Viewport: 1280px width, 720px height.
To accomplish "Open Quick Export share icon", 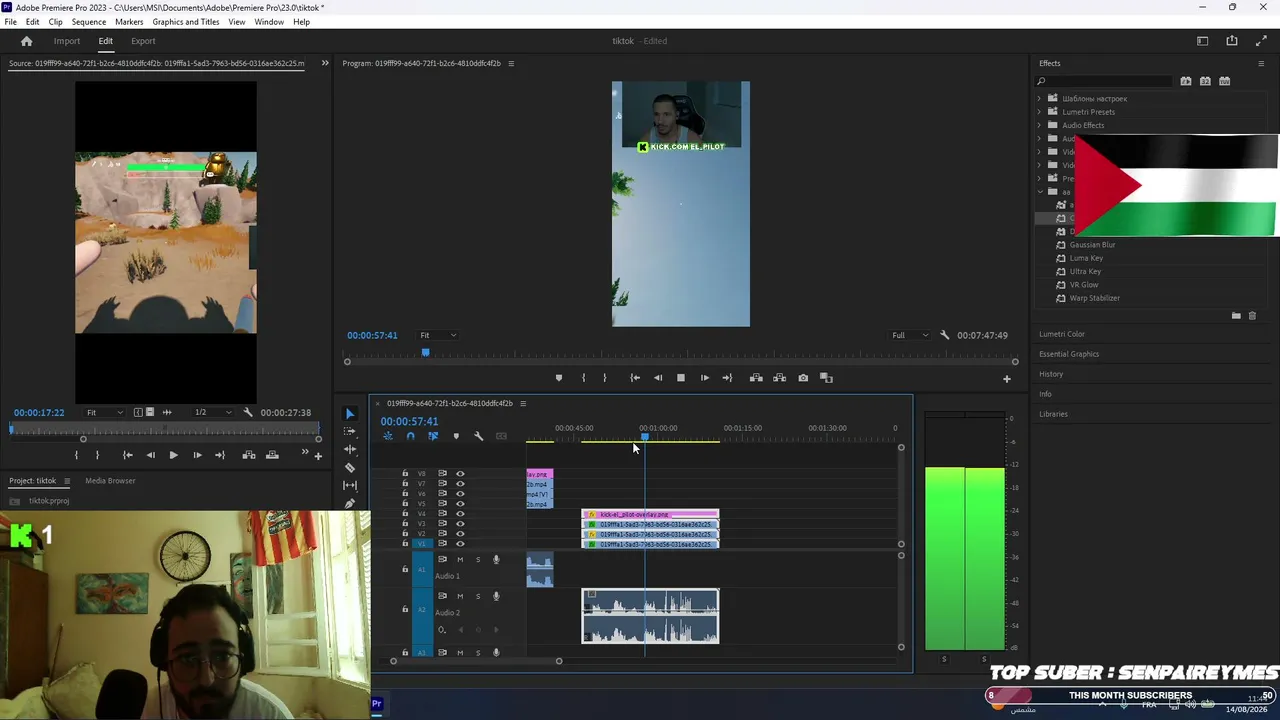I will [x=1232, y=41].
